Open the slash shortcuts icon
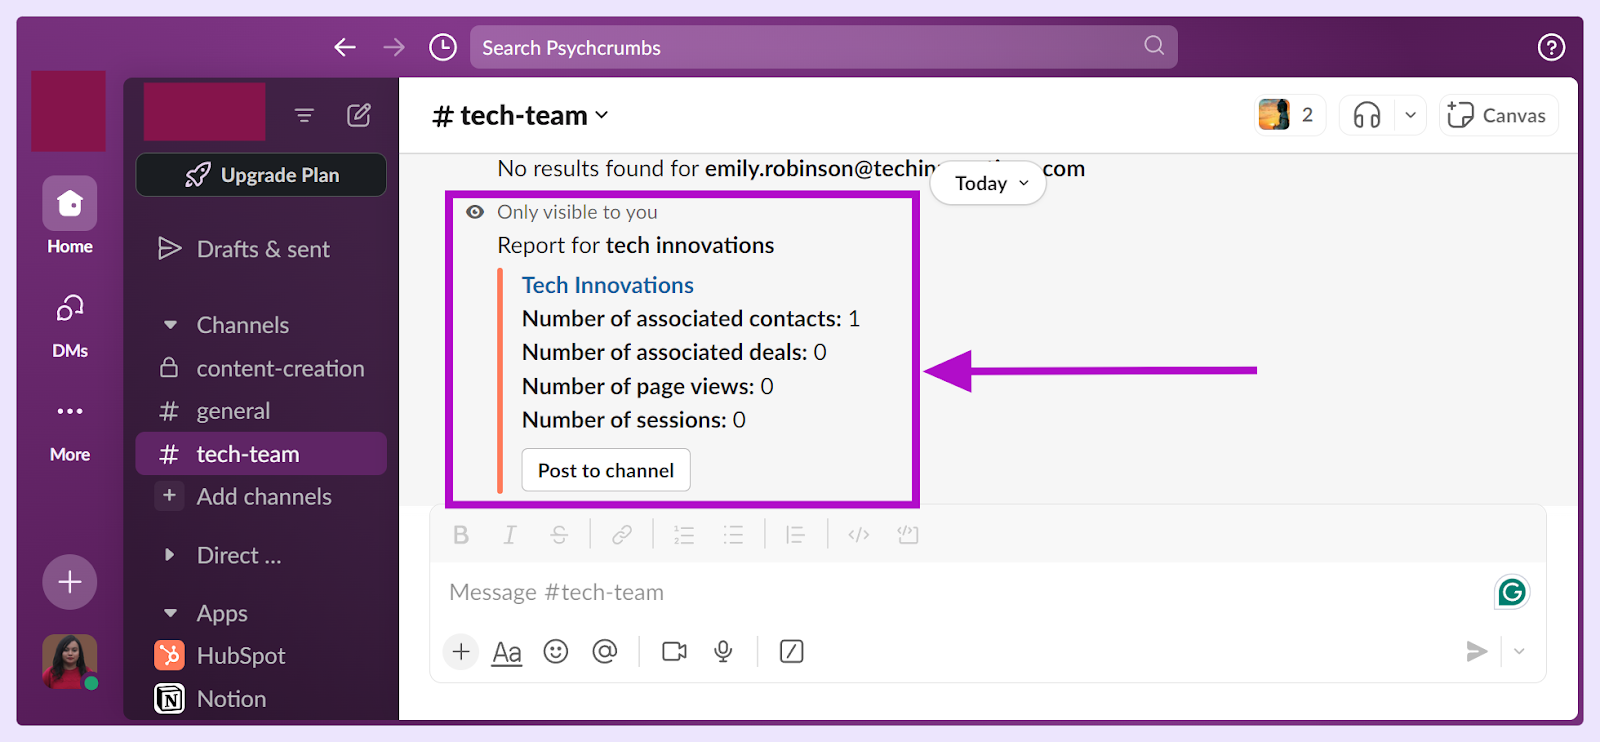This screenshot has width=1600, height=742. coord(791,652)
